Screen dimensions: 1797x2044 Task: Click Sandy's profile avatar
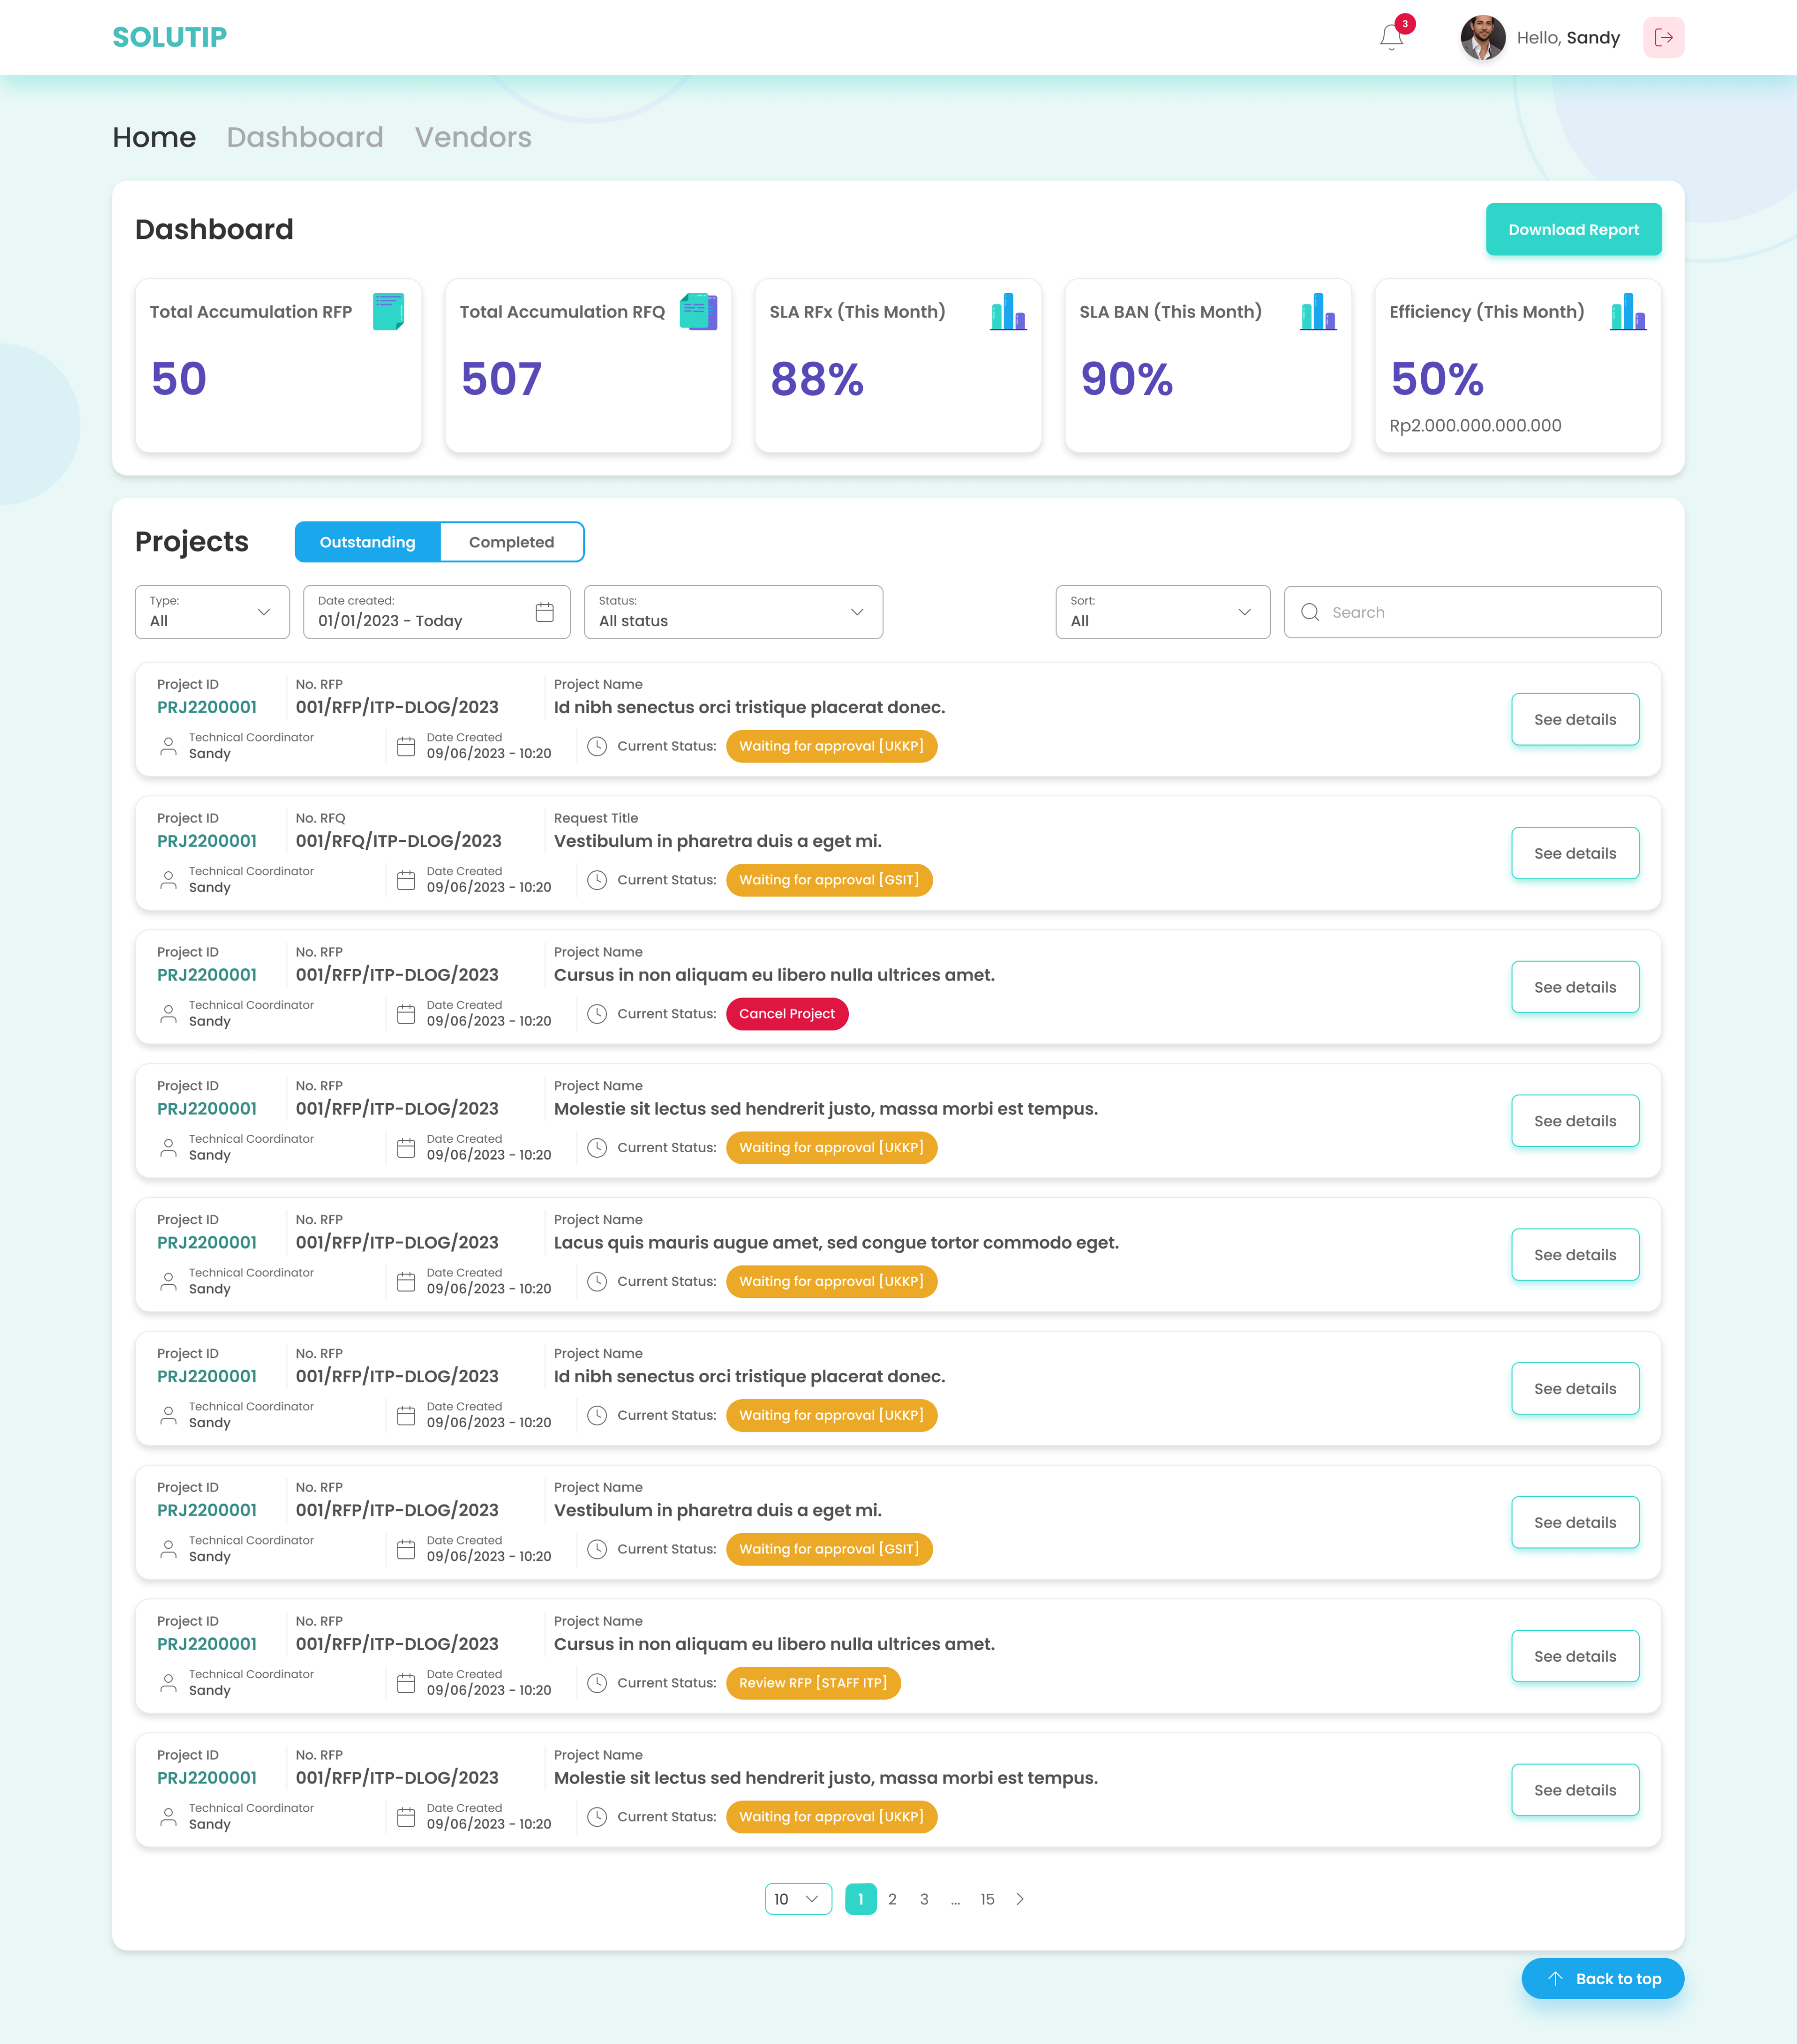pyautogui.click(x=1484, y=37)
